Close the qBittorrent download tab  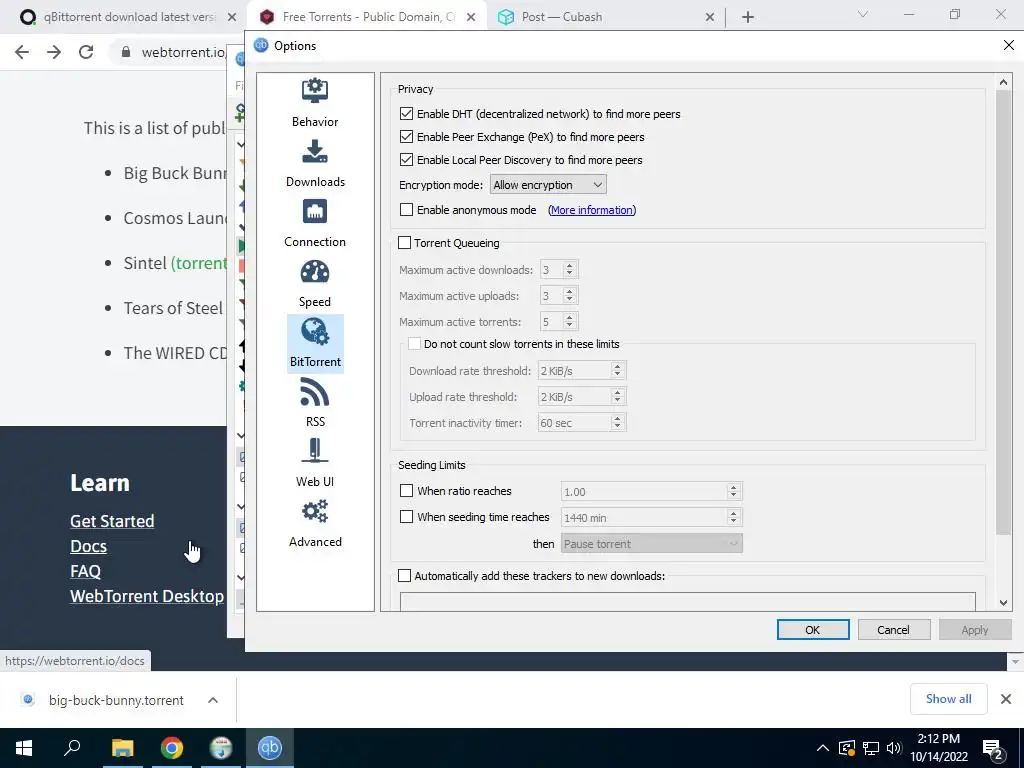pos(232,17)
